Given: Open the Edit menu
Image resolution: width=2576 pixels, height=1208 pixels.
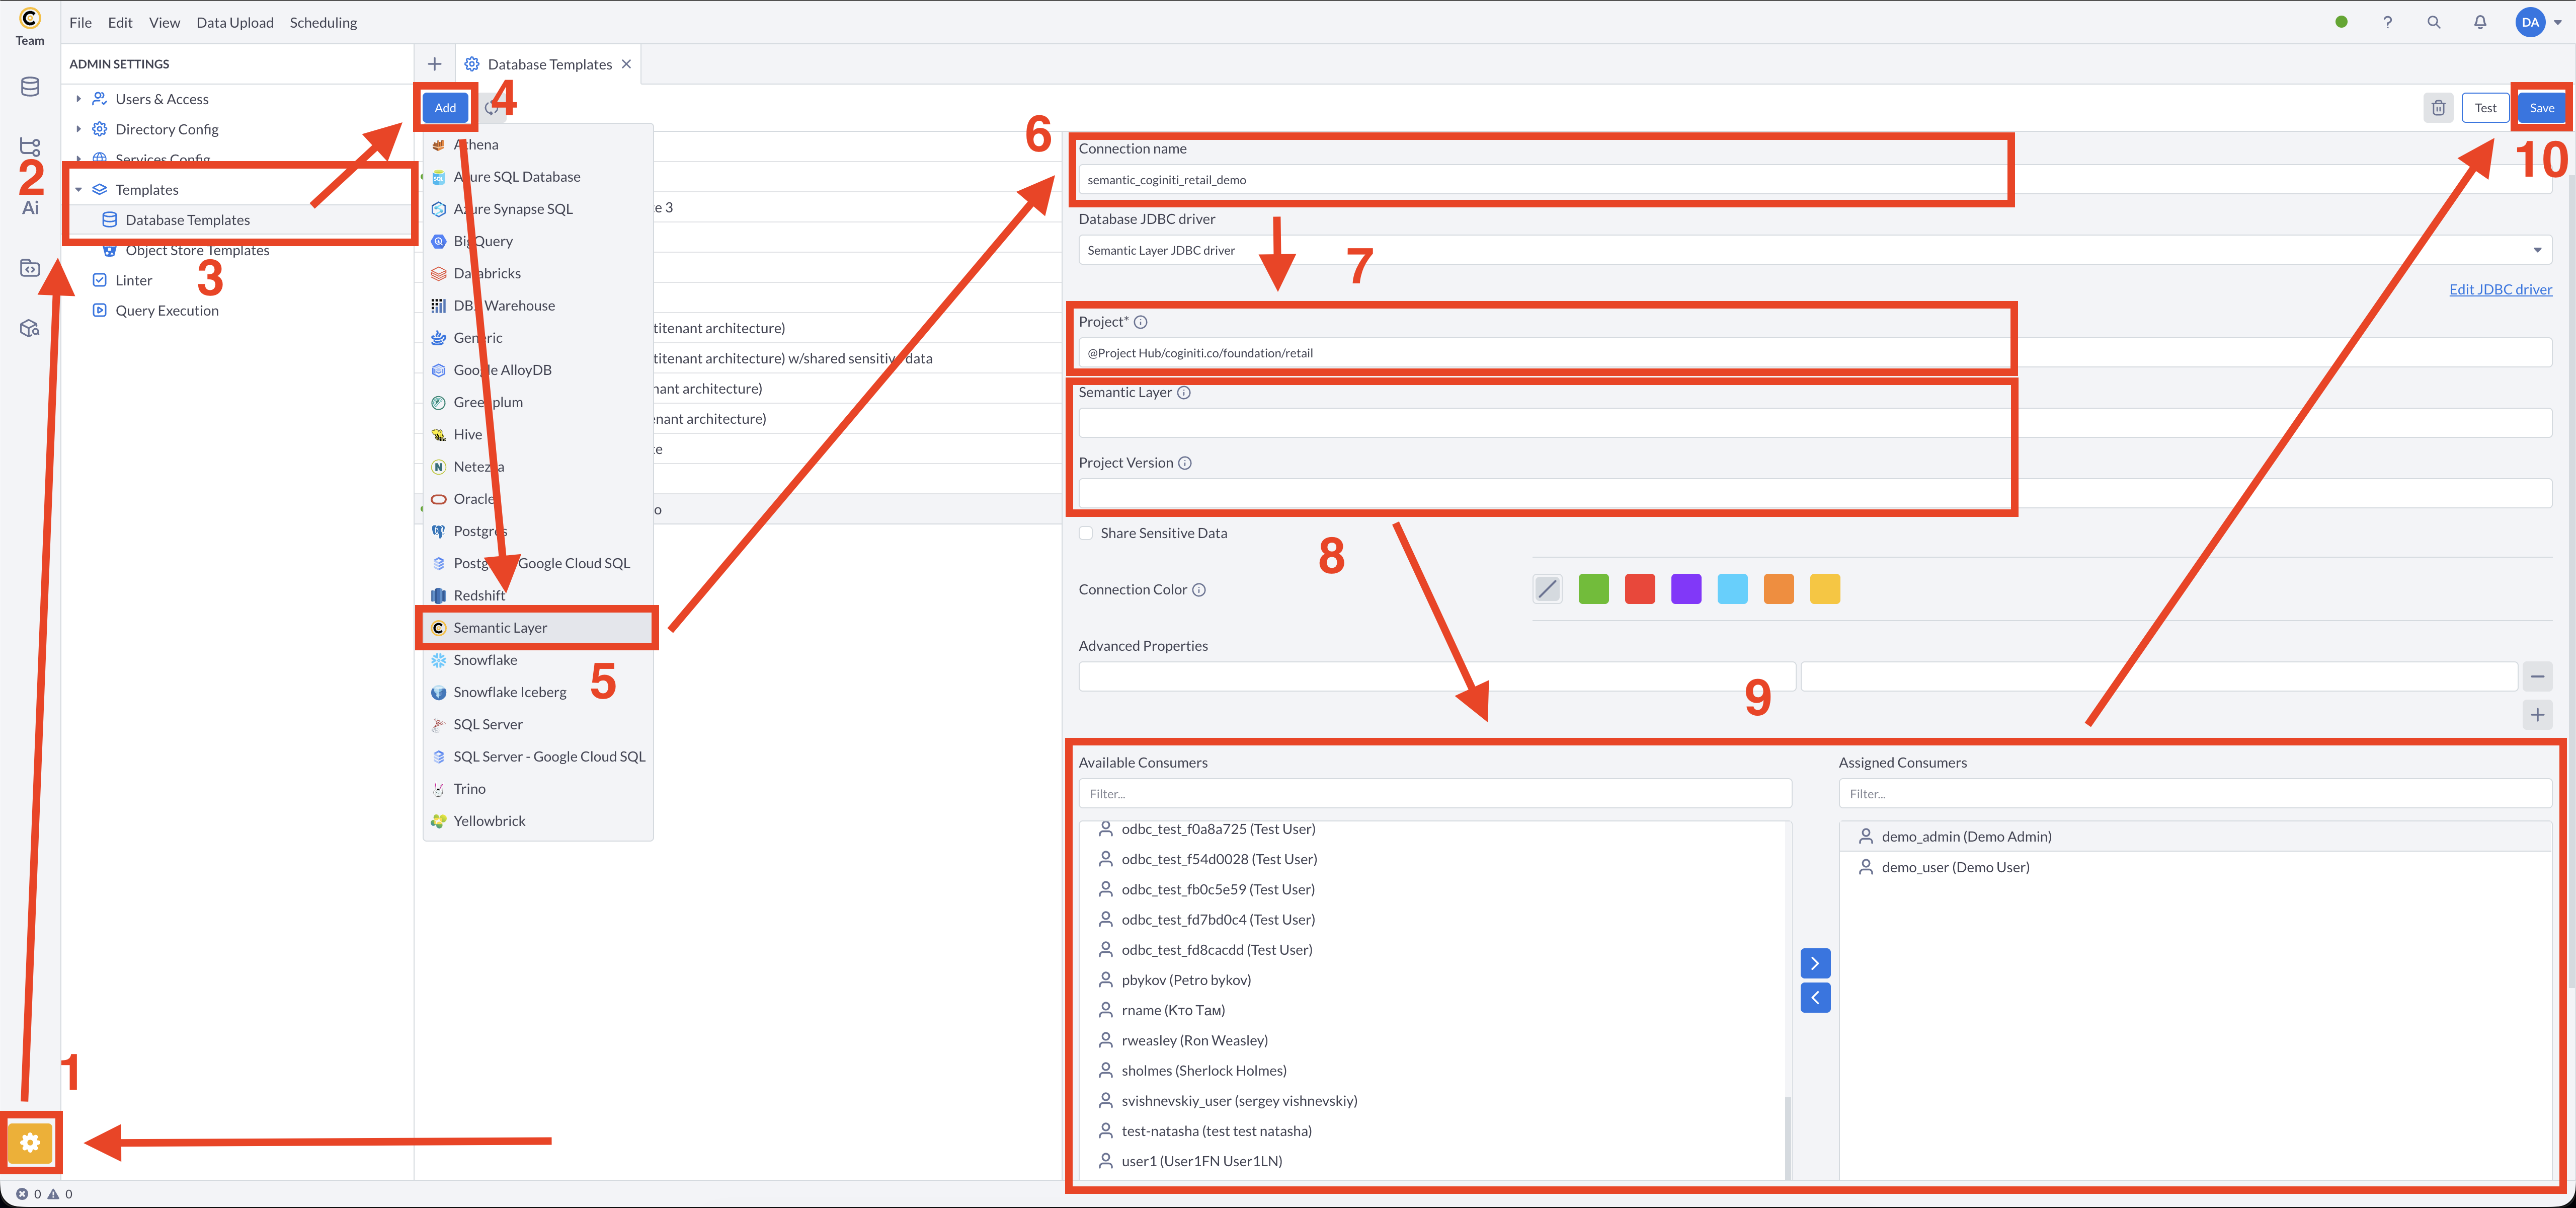Looking at the screenshot, I should tap(120, 22).
